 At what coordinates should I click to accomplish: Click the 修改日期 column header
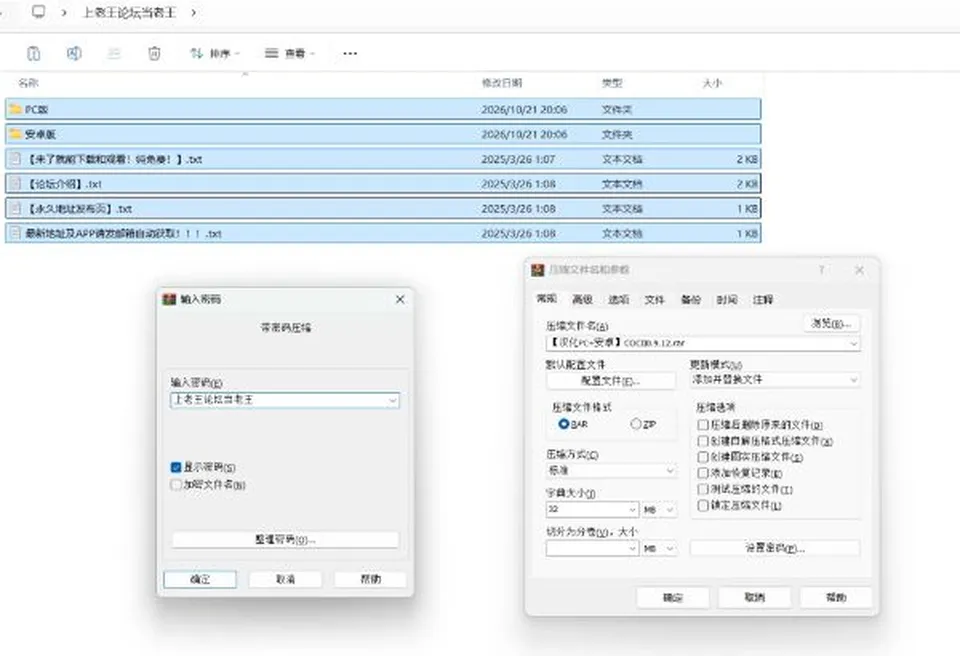coord(502,83)
